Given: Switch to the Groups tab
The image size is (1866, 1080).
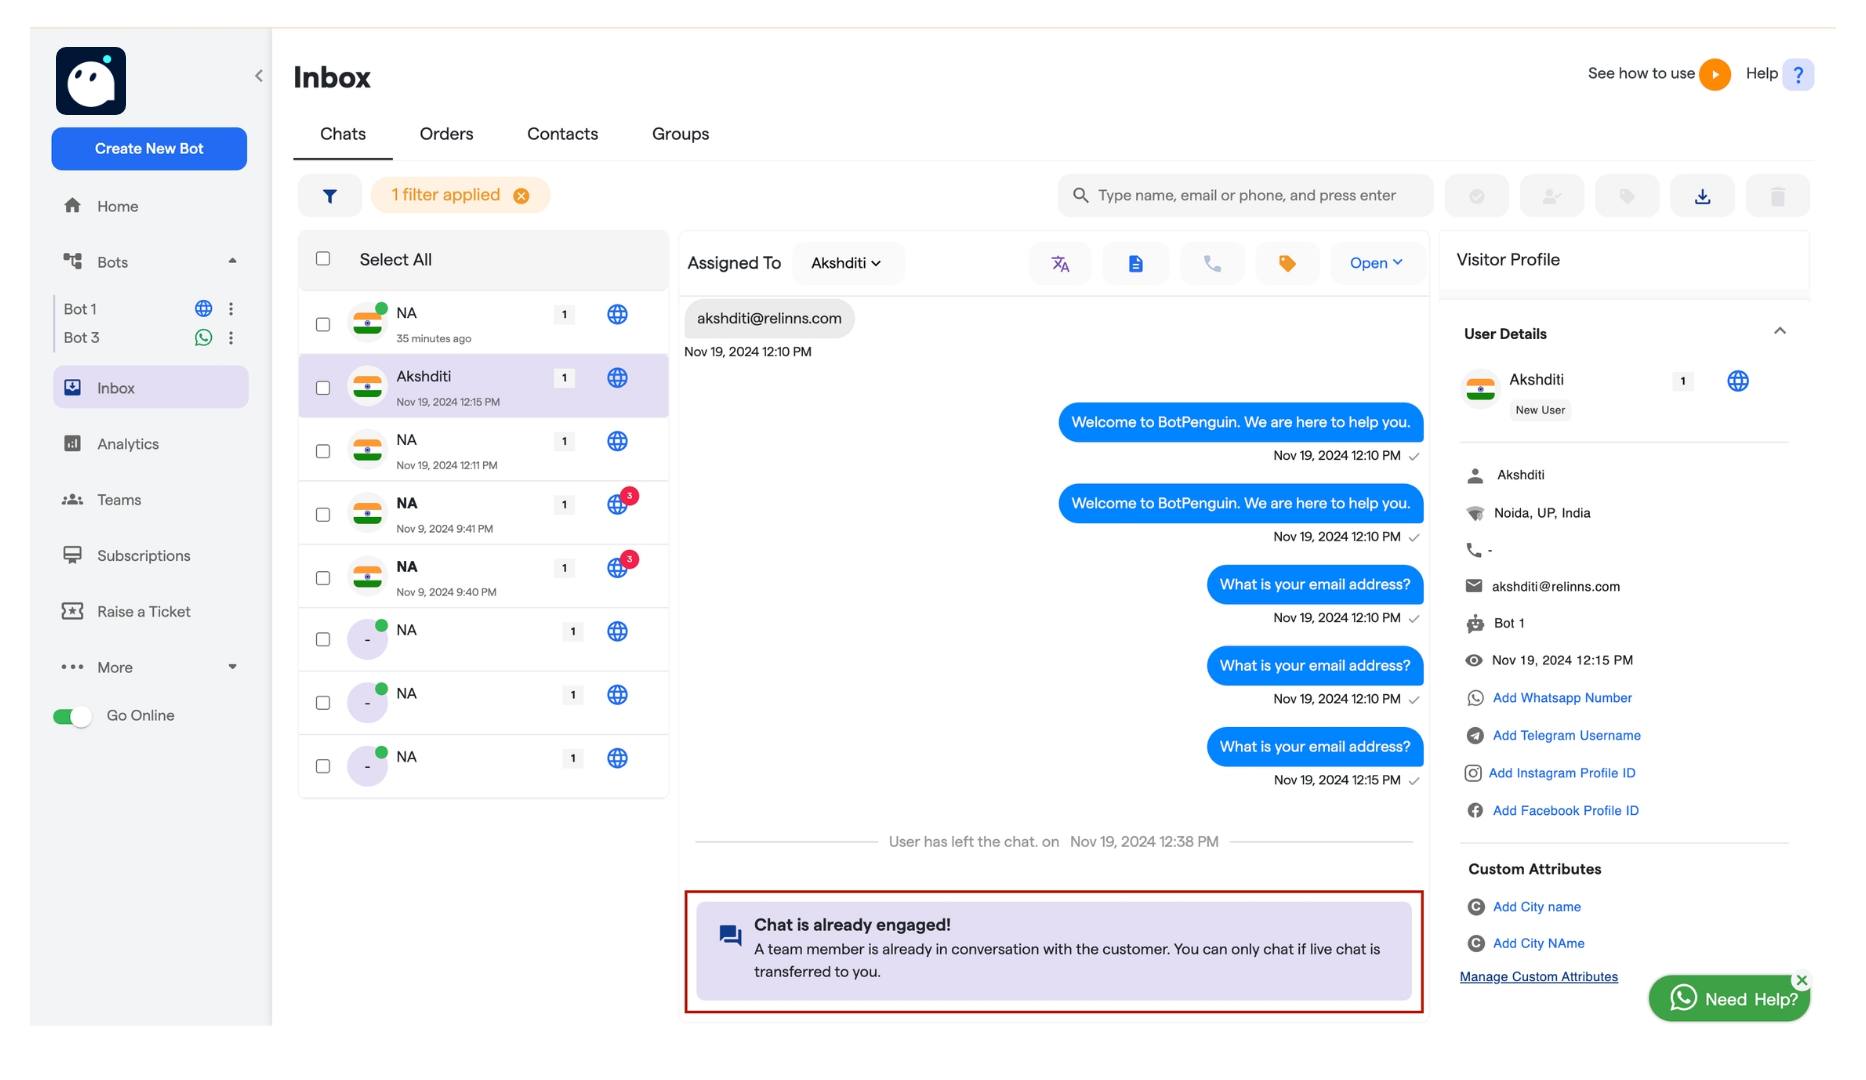Looking at the screenshot, I should (681, 134).
